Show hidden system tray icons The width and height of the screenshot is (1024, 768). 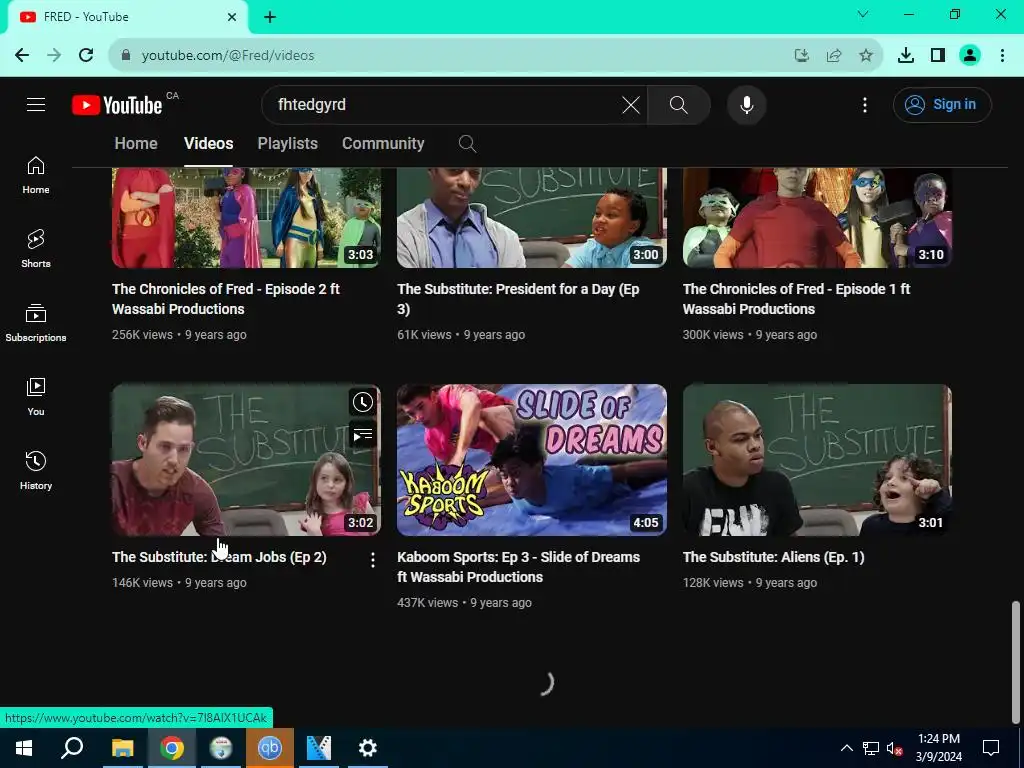(x=846, y=748)
